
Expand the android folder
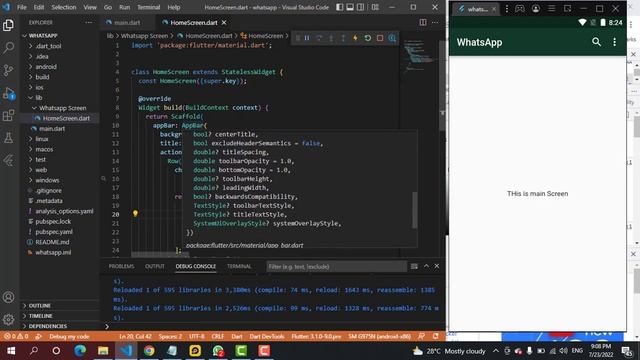coord(59,67)
